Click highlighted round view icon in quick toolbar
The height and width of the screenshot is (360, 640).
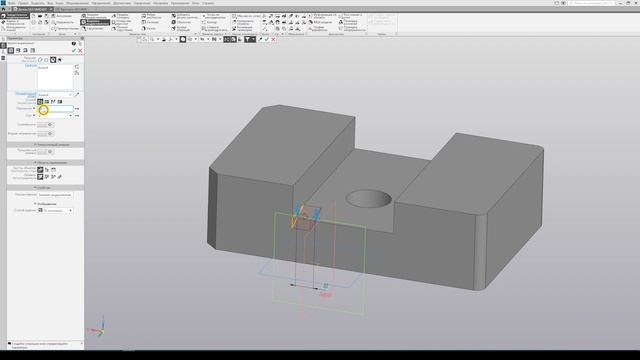pos(183,39)
